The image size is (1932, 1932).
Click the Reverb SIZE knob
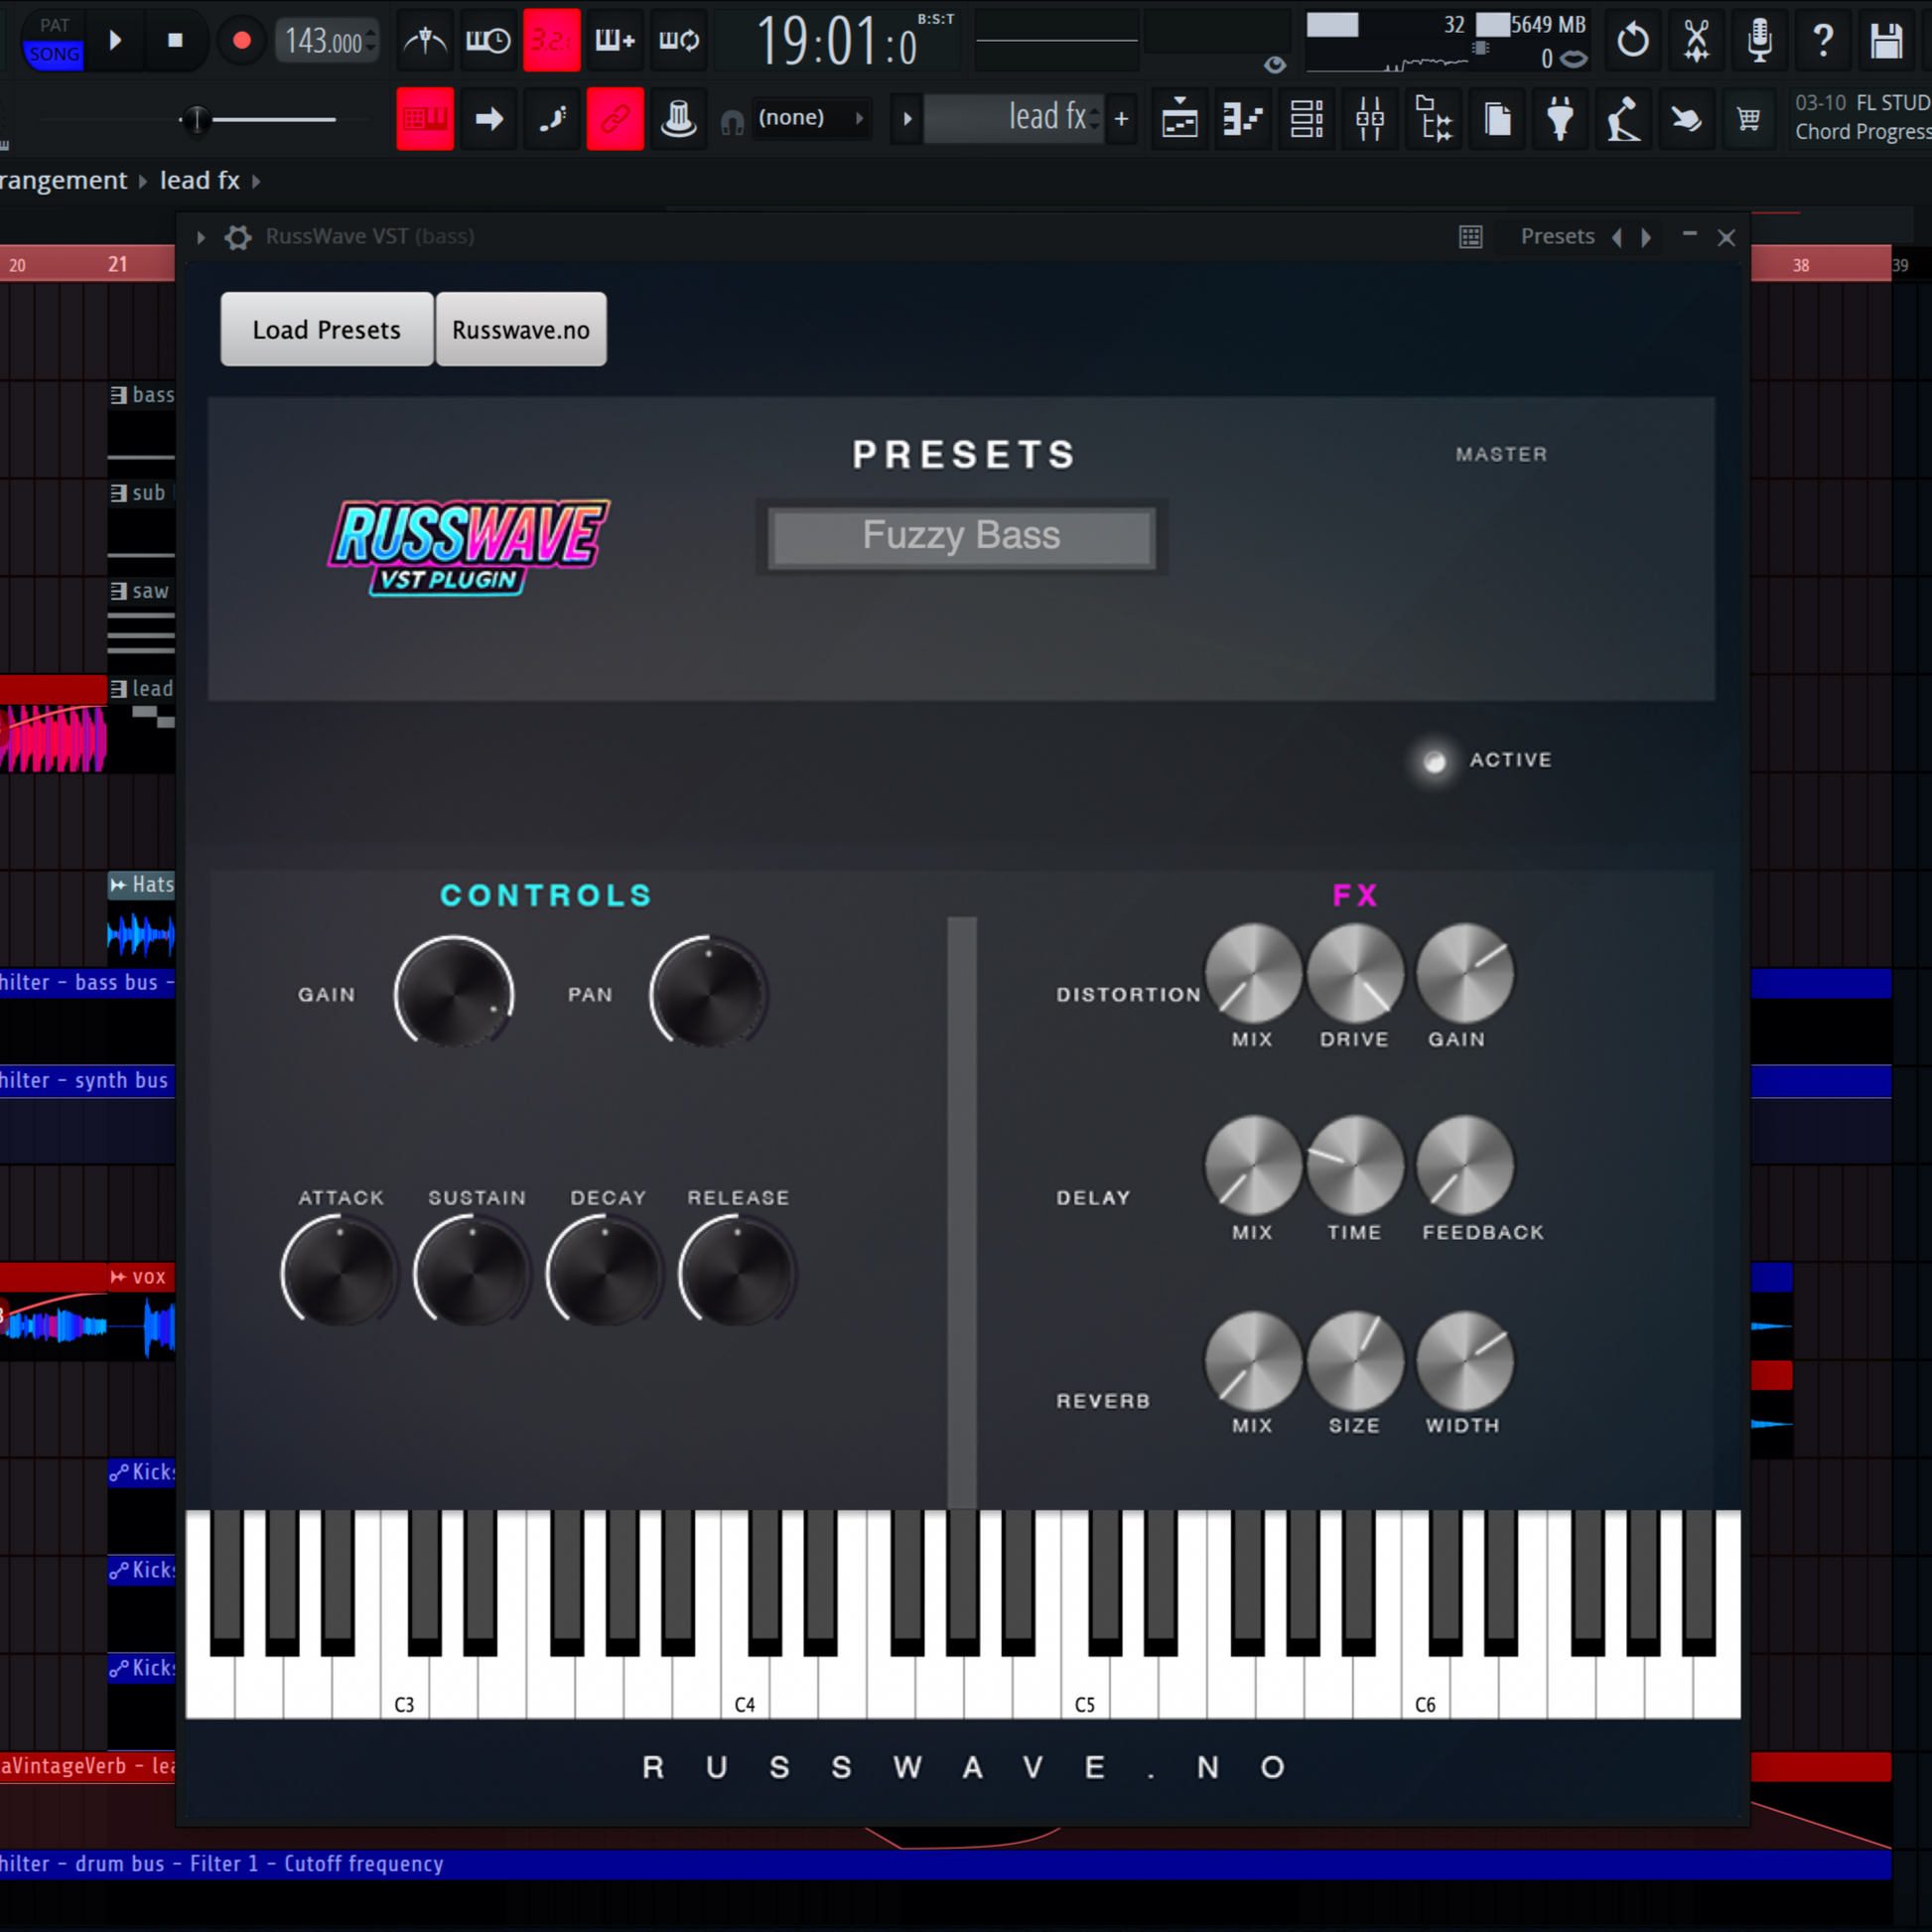click(x=1355, y=1360)
